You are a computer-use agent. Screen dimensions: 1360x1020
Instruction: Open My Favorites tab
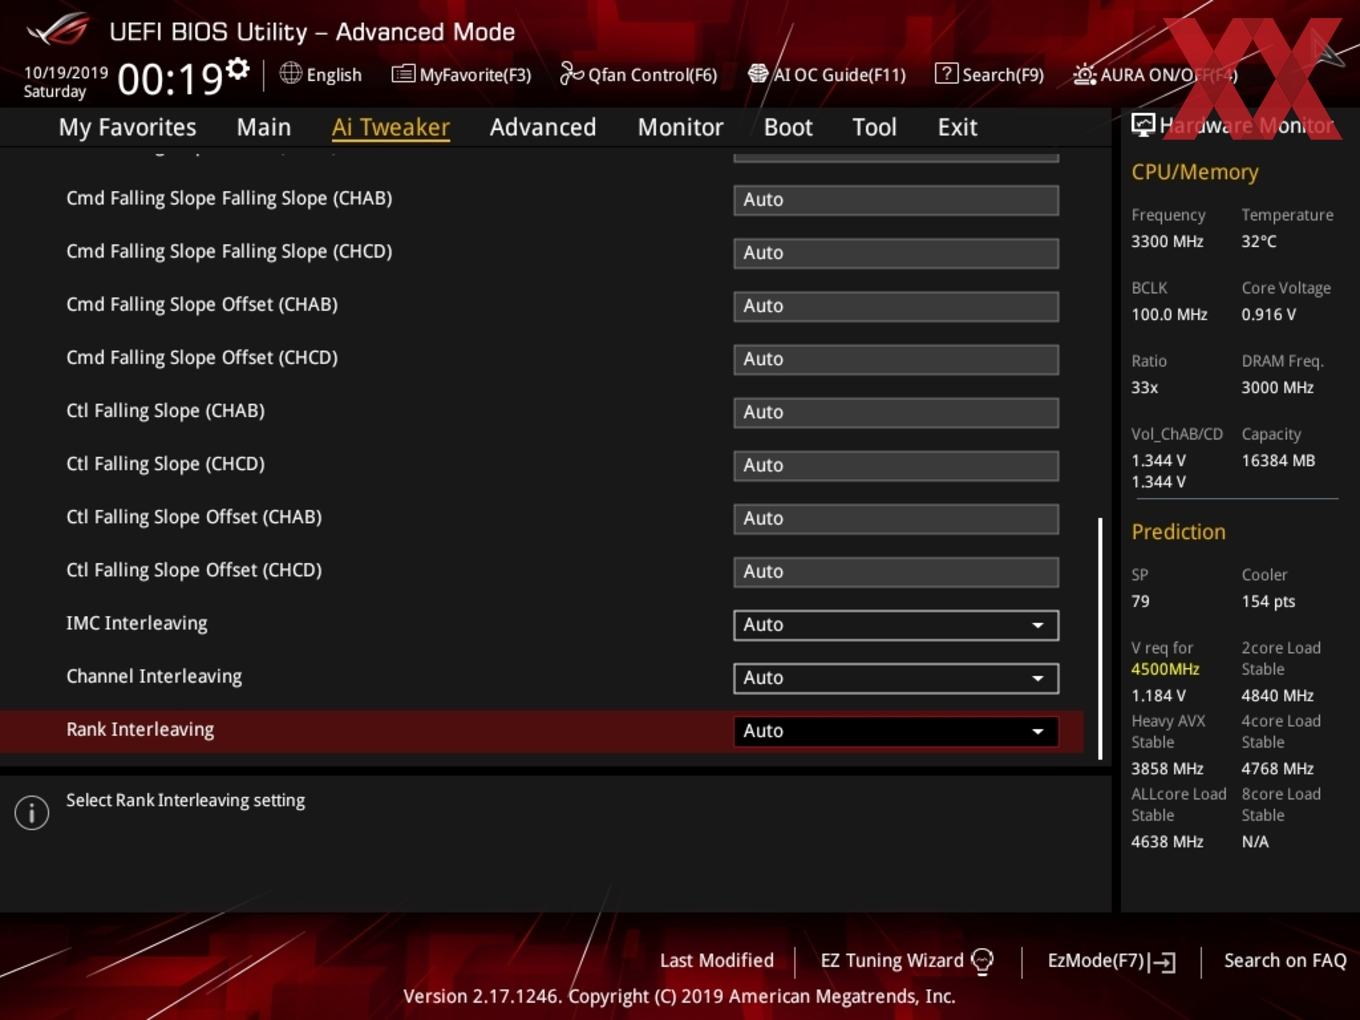(x=127, y=127)
